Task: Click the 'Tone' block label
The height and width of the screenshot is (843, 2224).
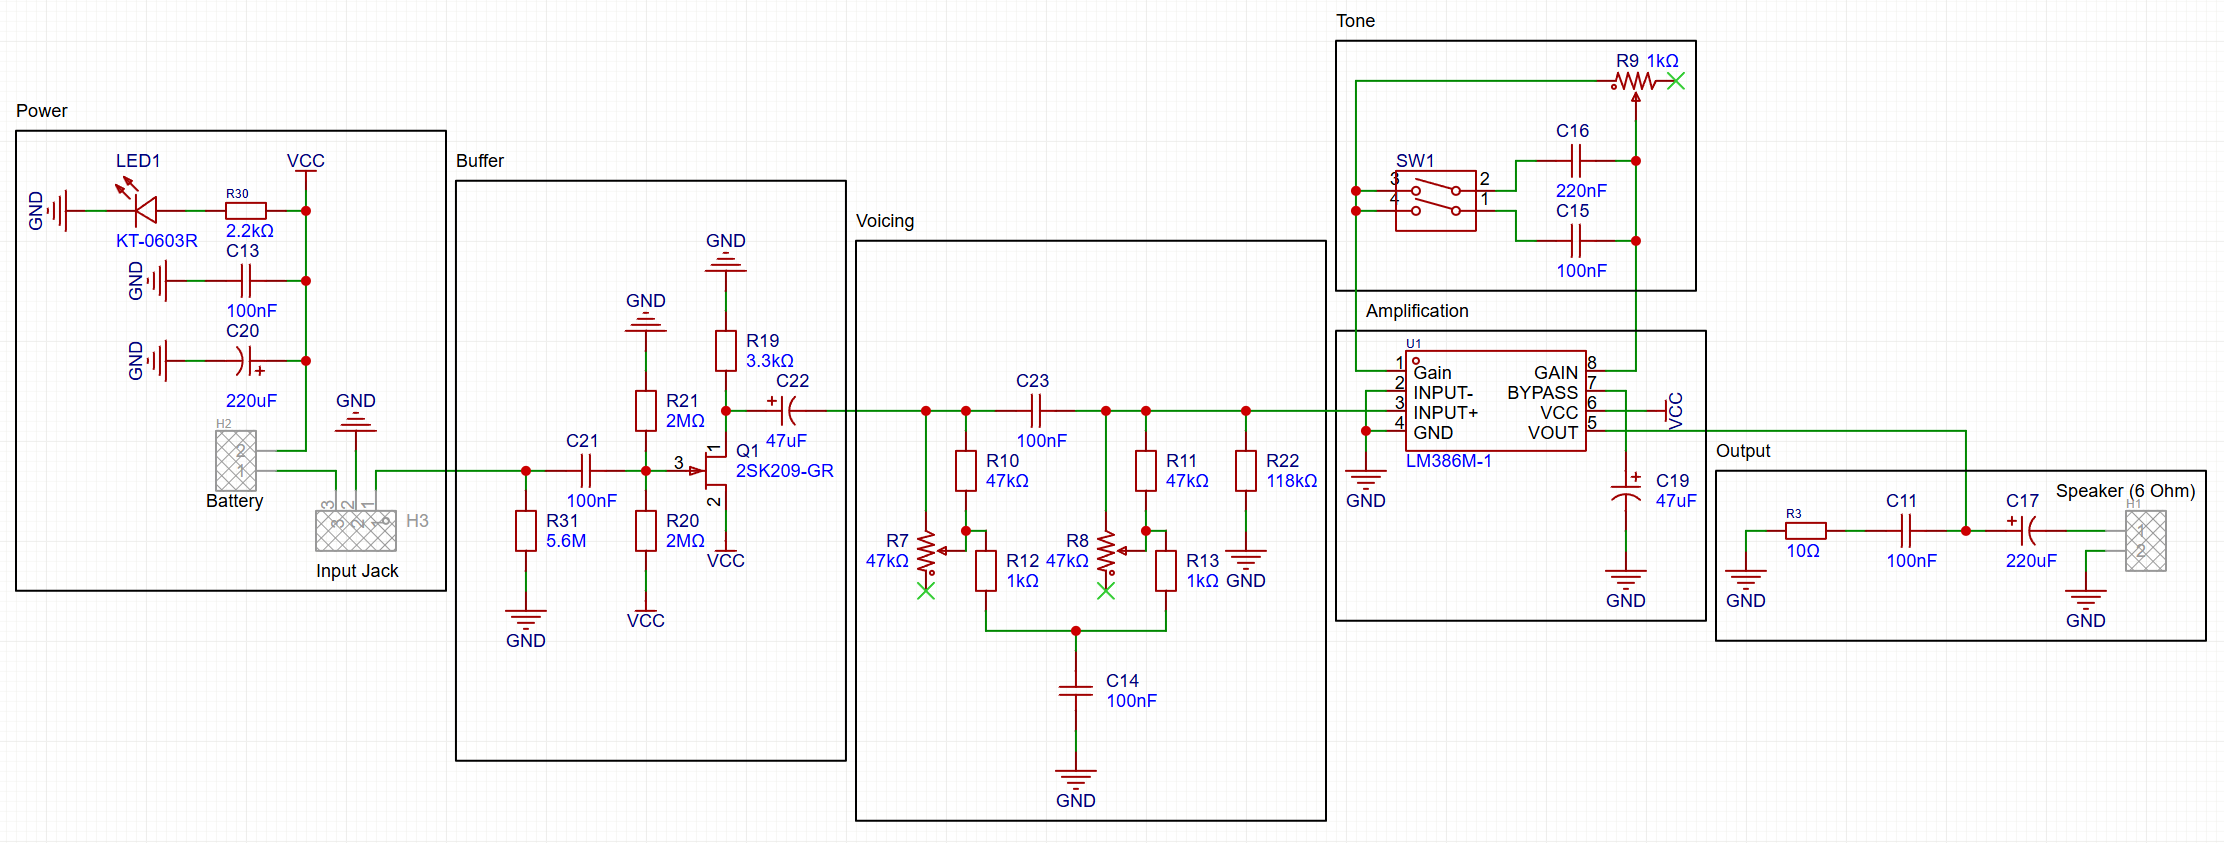Action: coord(1355,21)
